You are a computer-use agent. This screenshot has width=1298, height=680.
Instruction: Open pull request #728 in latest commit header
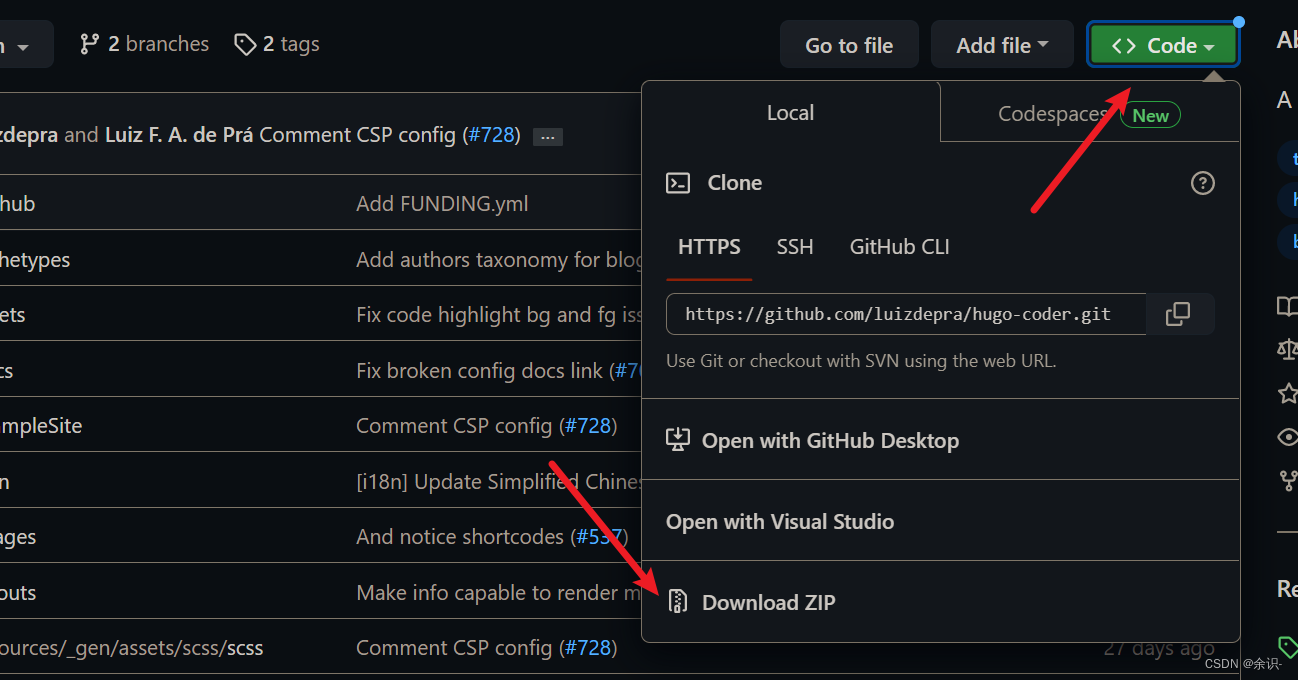(491, 135)
